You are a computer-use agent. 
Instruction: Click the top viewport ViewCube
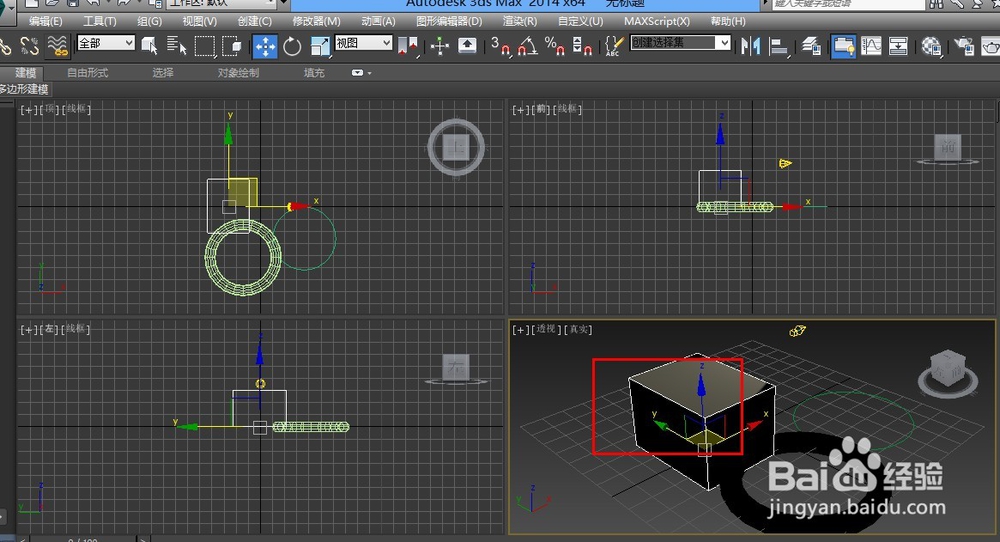(x=456, y=147)
